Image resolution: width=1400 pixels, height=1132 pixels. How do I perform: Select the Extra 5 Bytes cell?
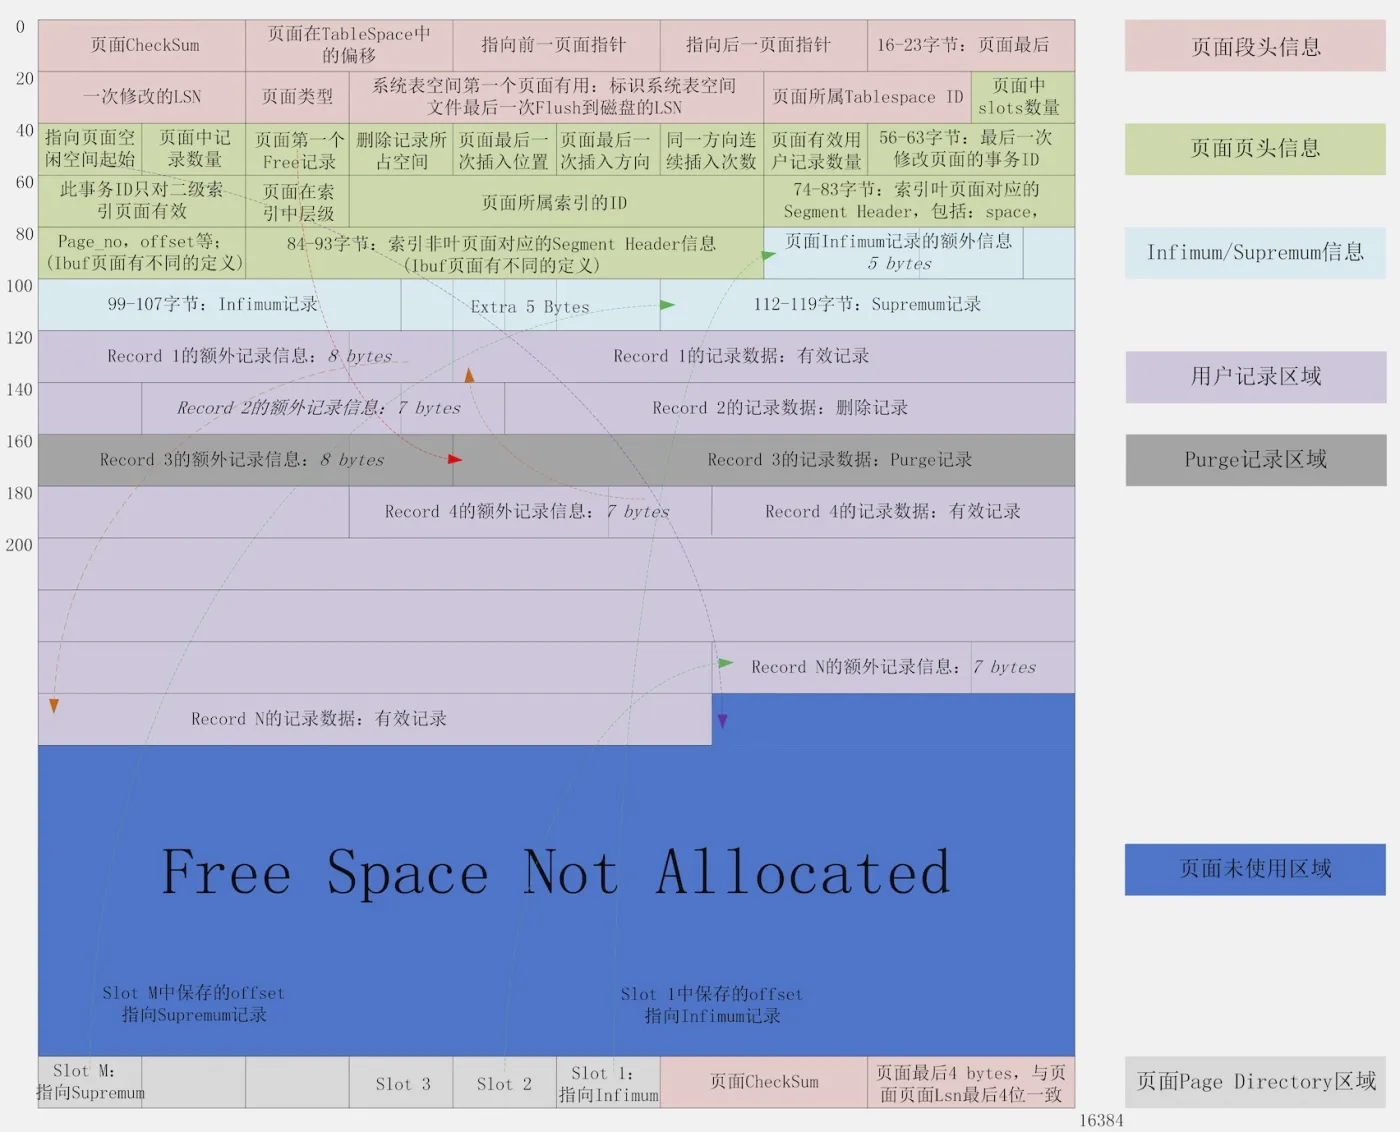click(x=530, y=305)
